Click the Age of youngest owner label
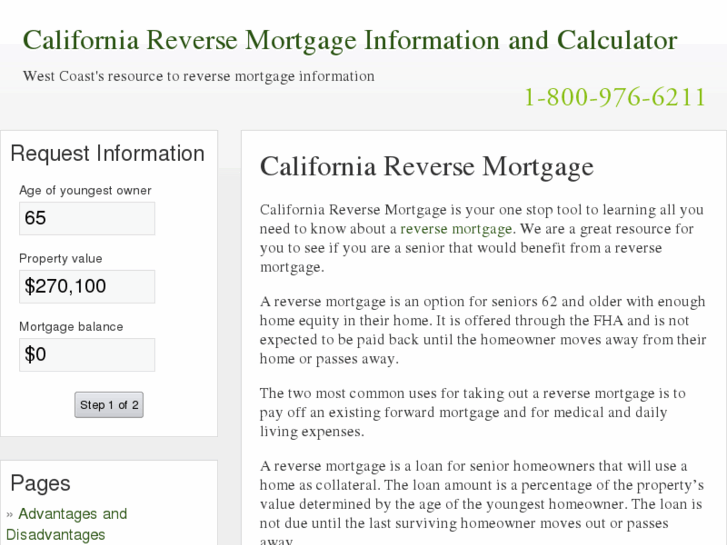 pos(85,190)
